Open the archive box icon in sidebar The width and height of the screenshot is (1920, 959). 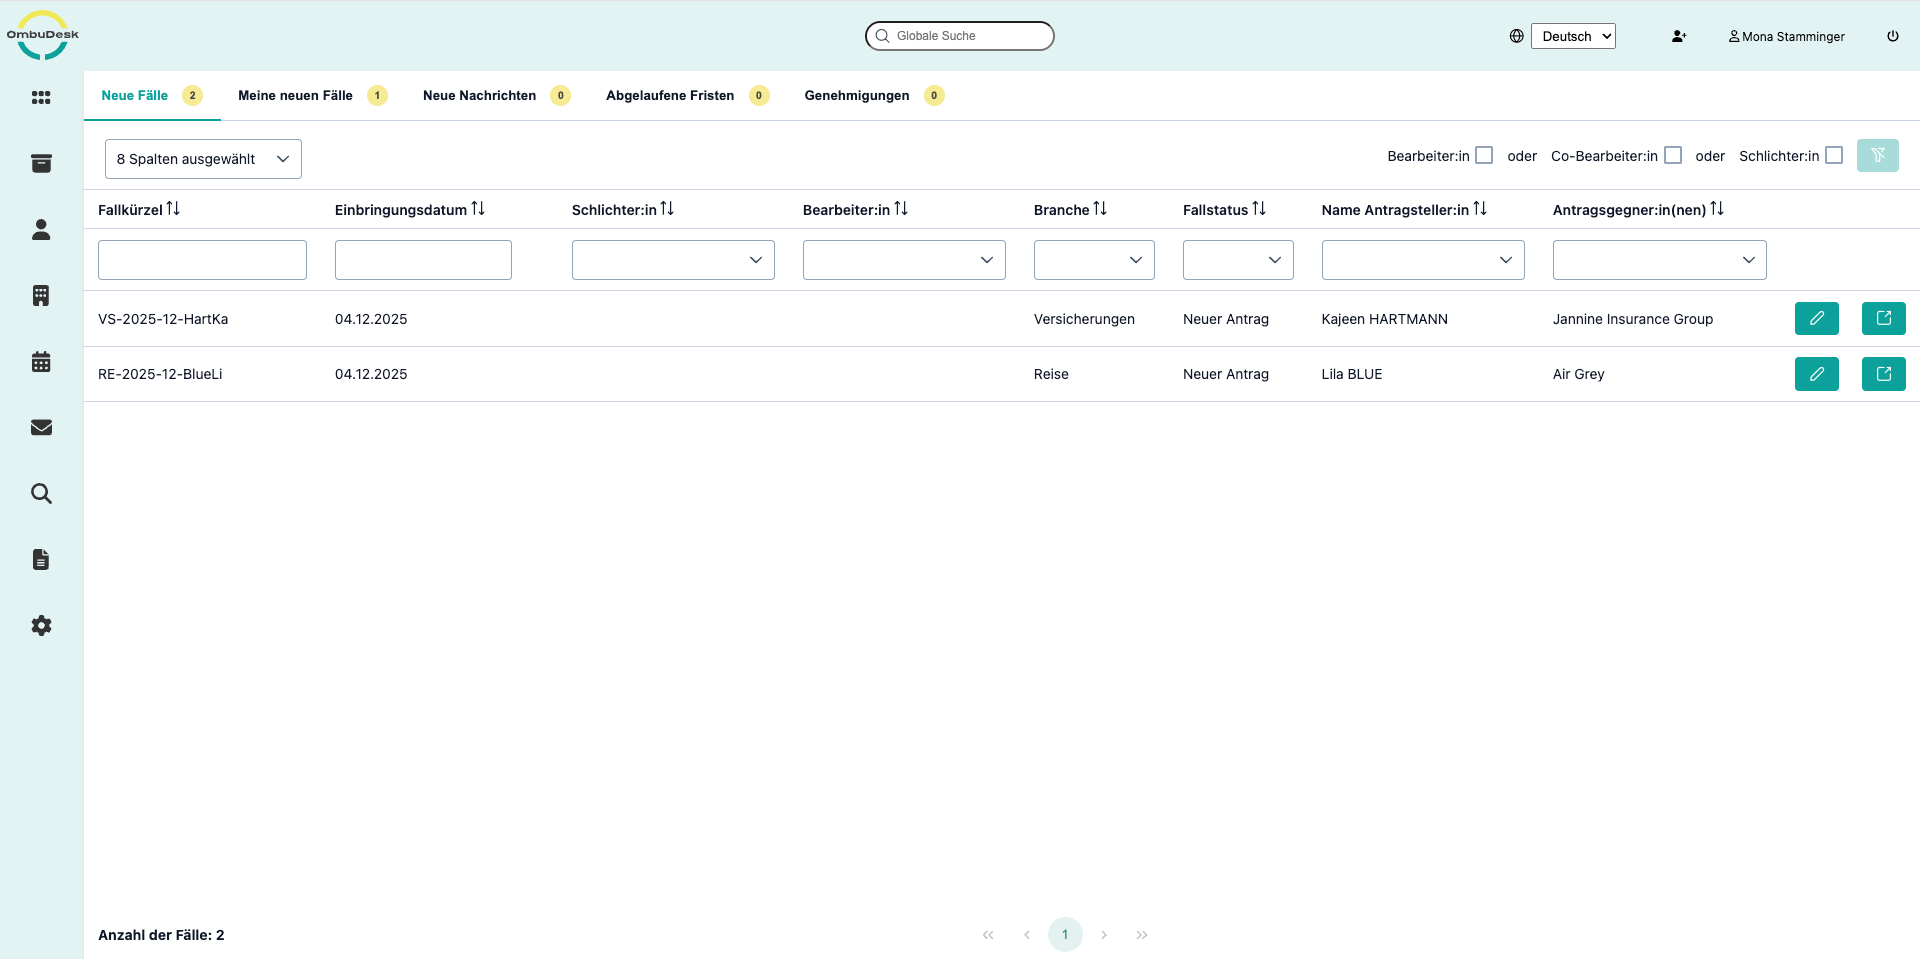41,164
